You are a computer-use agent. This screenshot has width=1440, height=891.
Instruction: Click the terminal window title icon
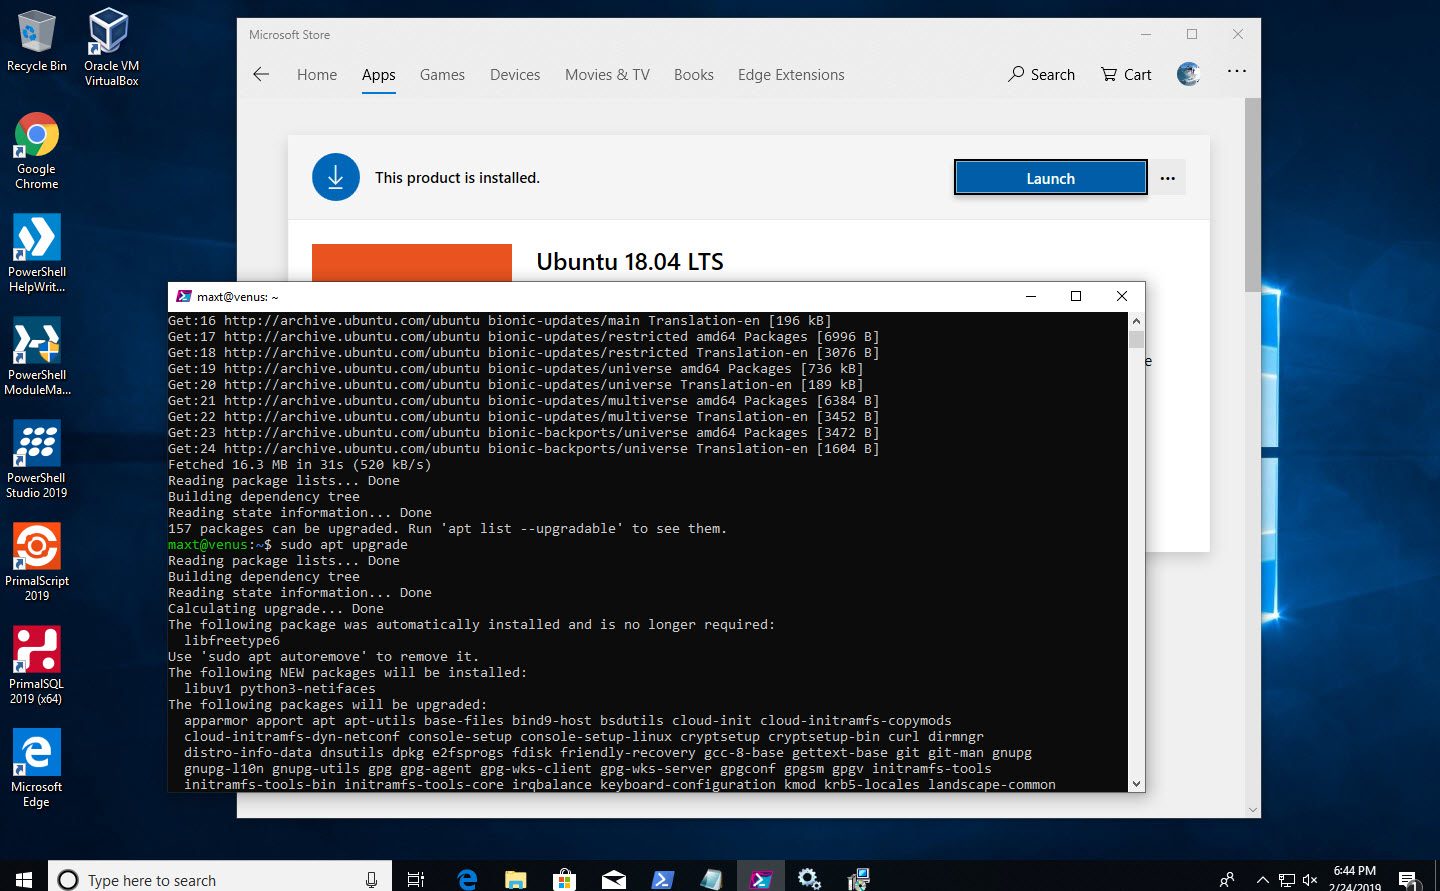point(184,296)
